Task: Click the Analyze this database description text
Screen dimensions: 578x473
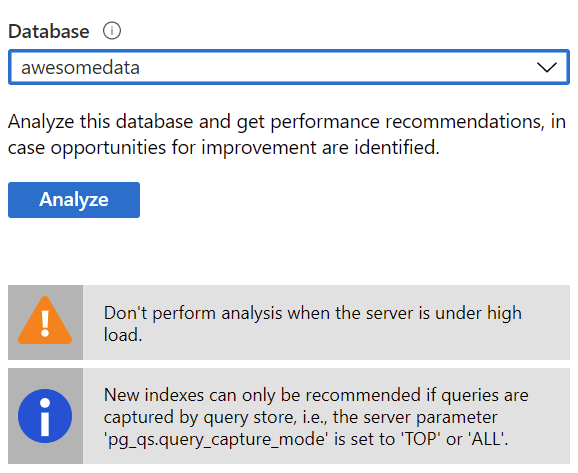Action: tap(287, 135)
